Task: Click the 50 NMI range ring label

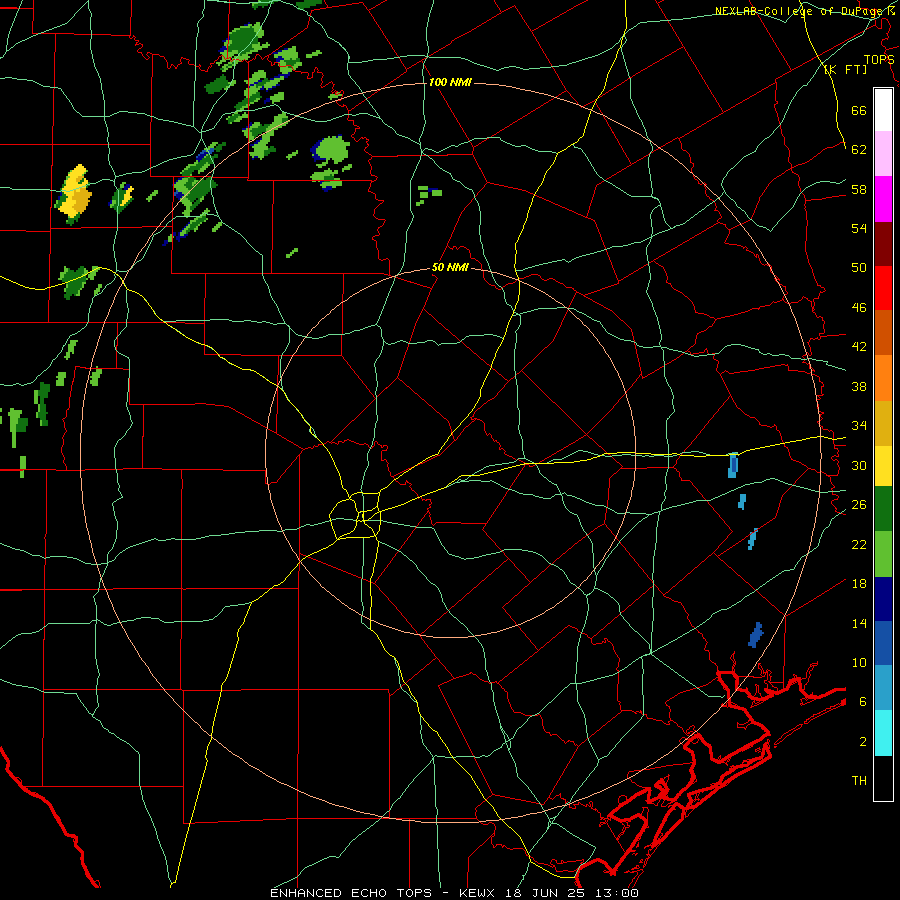Action: click(x=450, y=267)
